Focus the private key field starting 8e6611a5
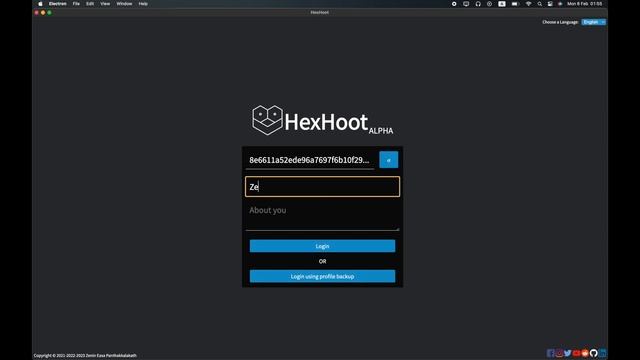 point(310,160)
